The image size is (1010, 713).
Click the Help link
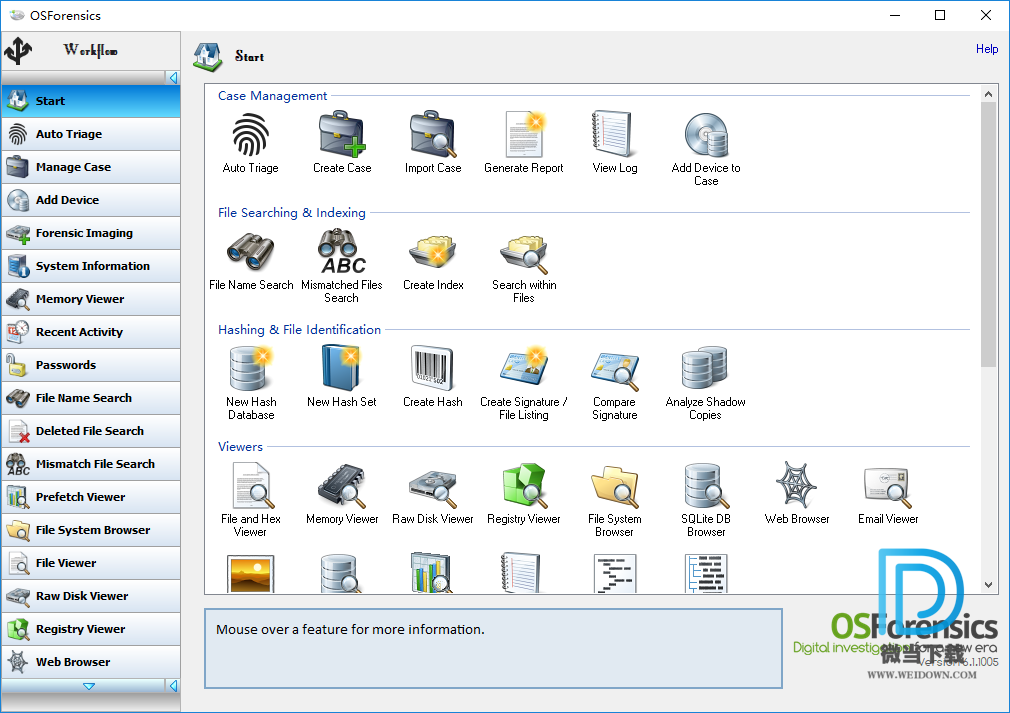[x=987, y=49]
